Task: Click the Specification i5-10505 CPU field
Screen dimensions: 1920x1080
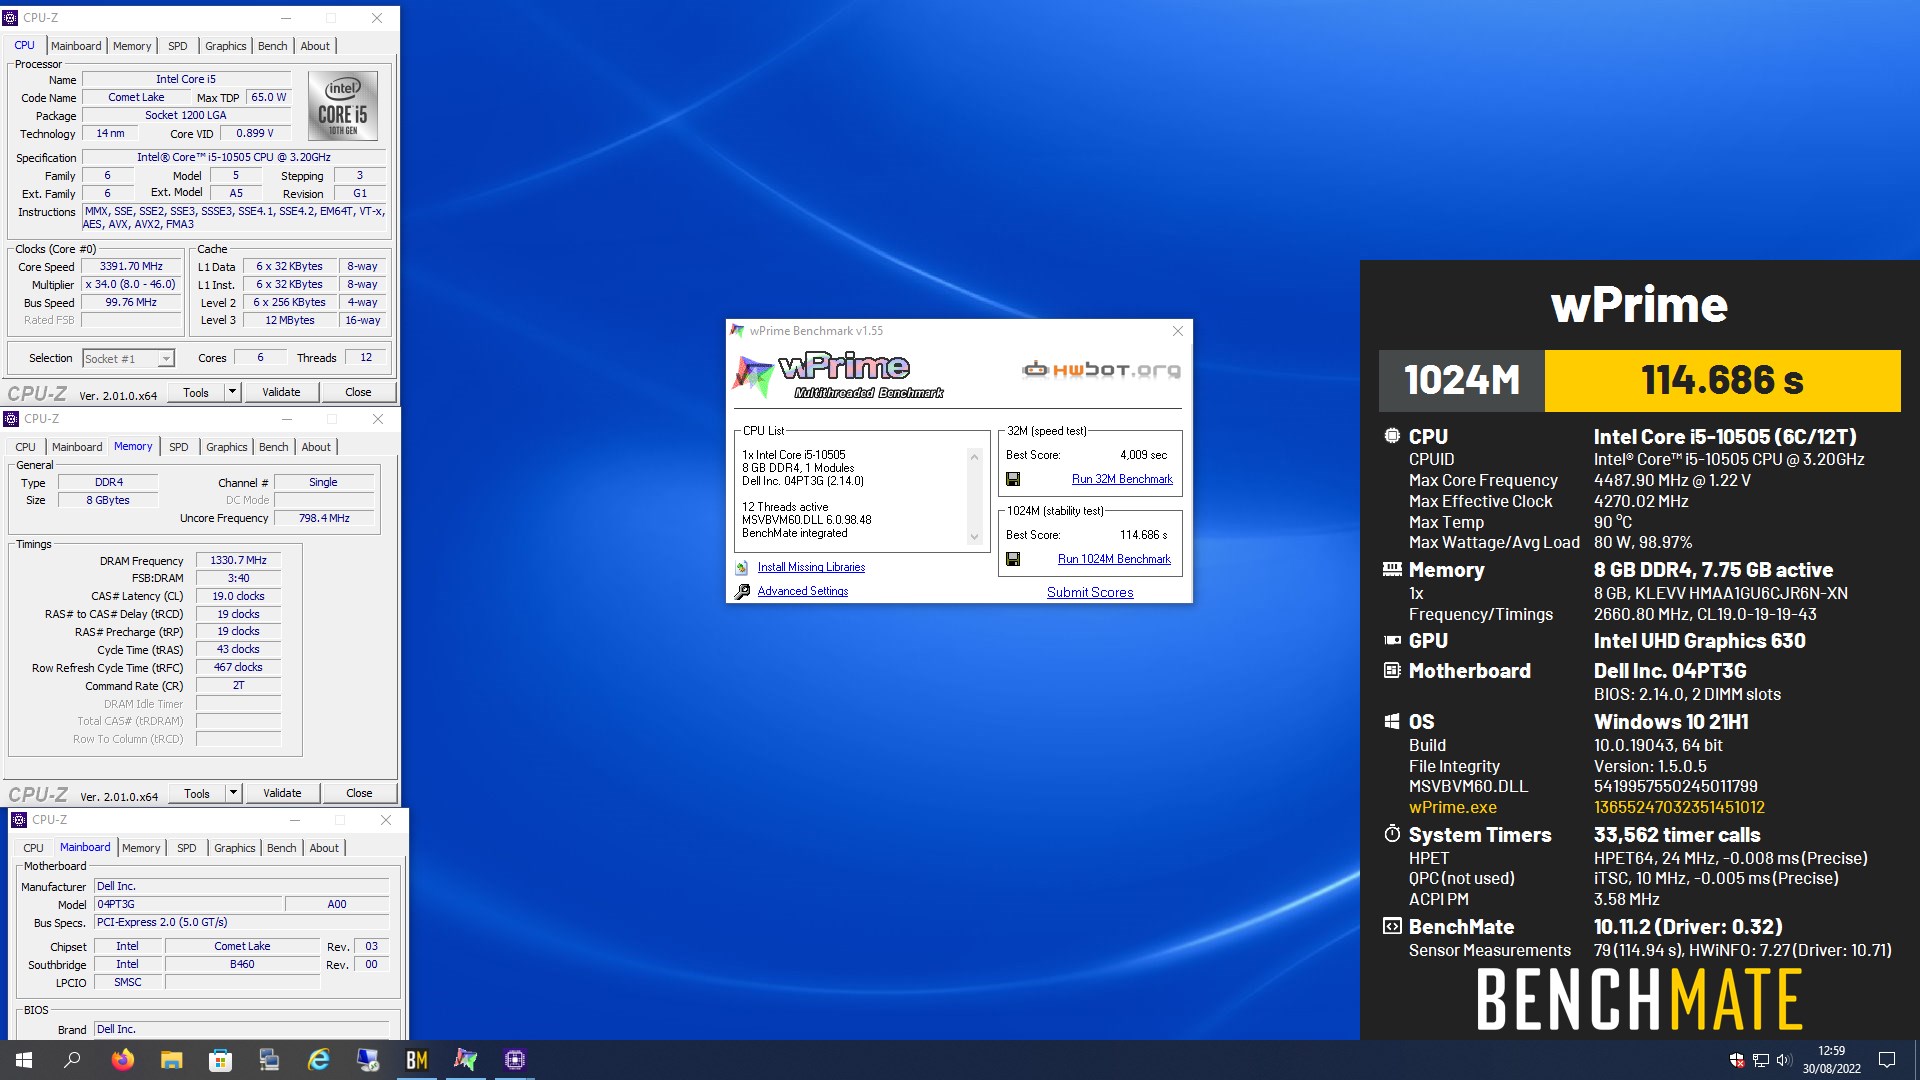Action: (x=234, y=157)
